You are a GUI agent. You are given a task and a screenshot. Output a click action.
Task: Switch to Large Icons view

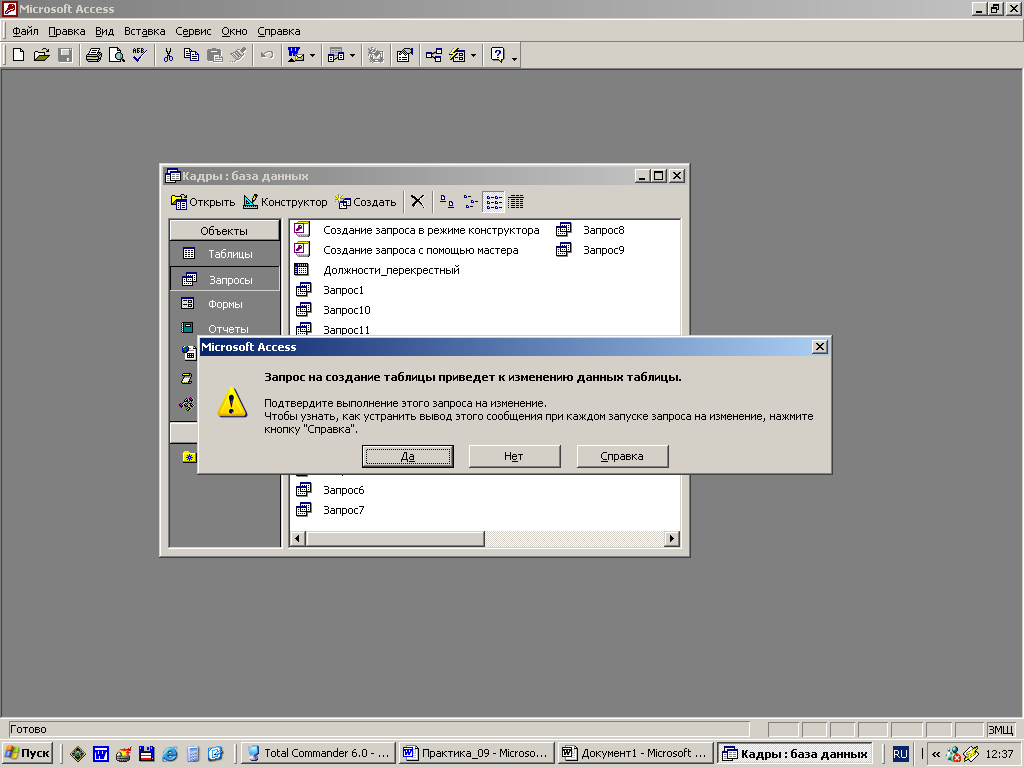(x=447, y=201)
